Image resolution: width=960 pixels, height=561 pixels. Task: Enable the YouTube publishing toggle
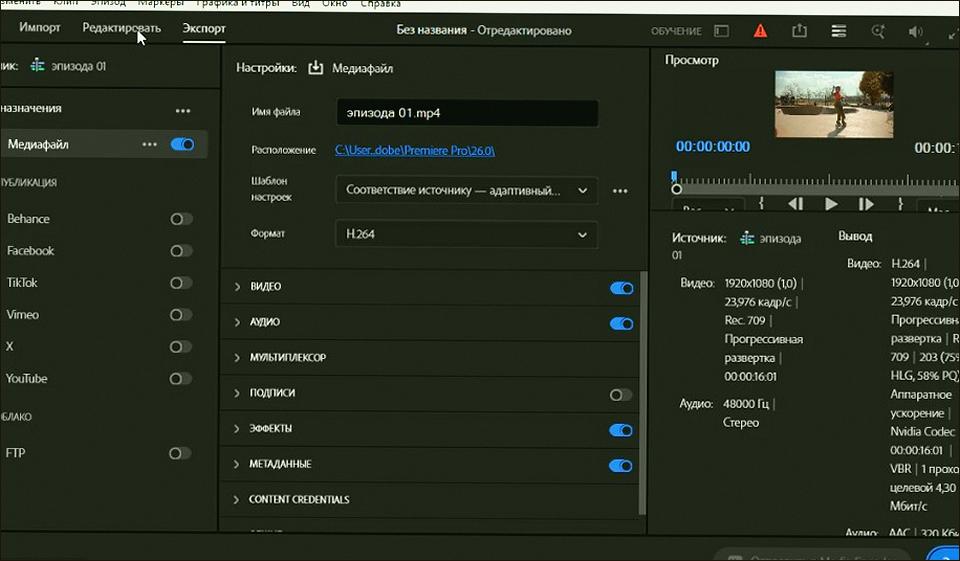(181, 378)
